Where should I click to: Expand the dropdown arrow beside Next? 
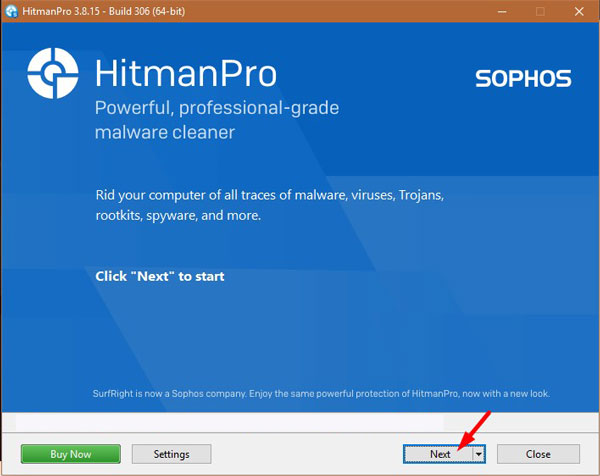(x=478, y=454)
